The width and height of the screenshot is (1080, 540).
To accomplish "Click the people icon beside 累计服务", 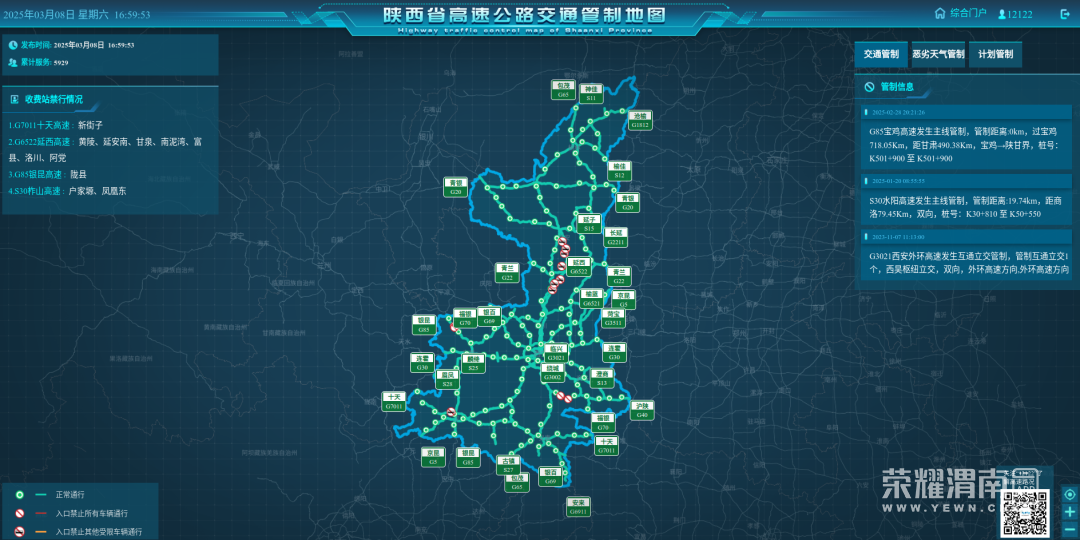I will pos(13,62).
